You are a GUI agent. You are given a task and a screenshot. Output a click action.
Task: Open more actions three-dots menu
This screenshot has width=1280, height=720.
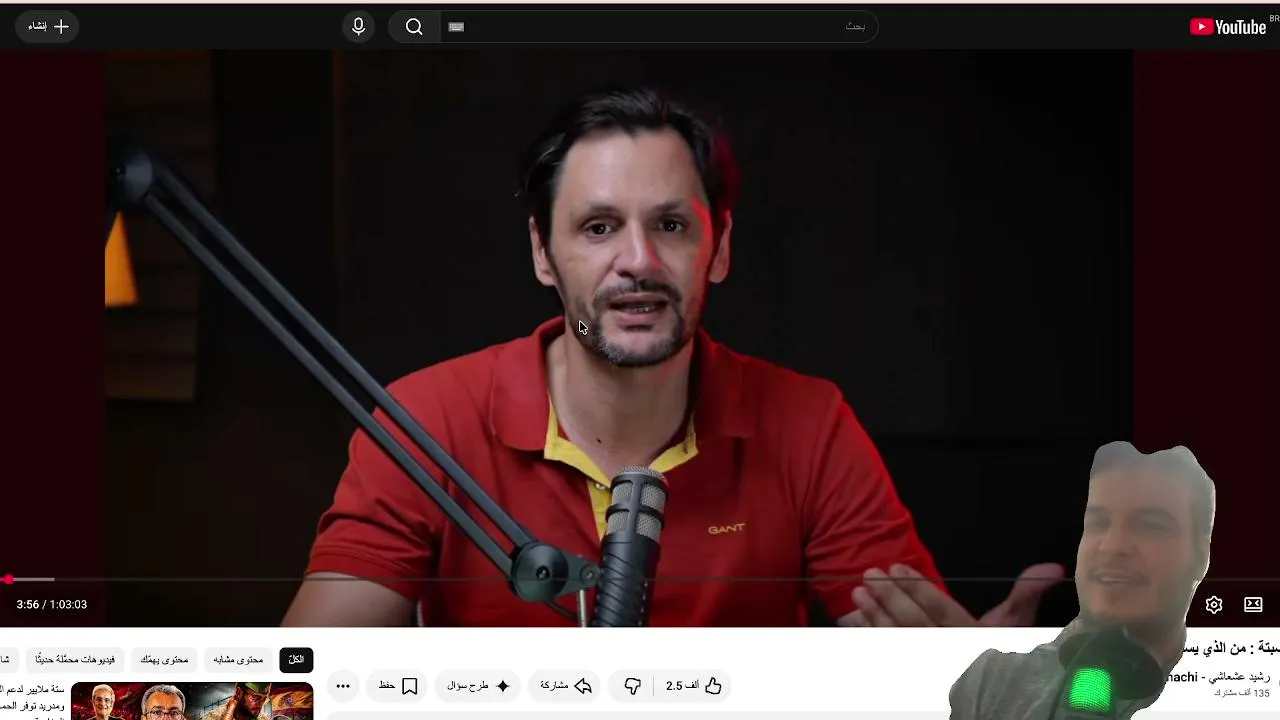[343, 686]
